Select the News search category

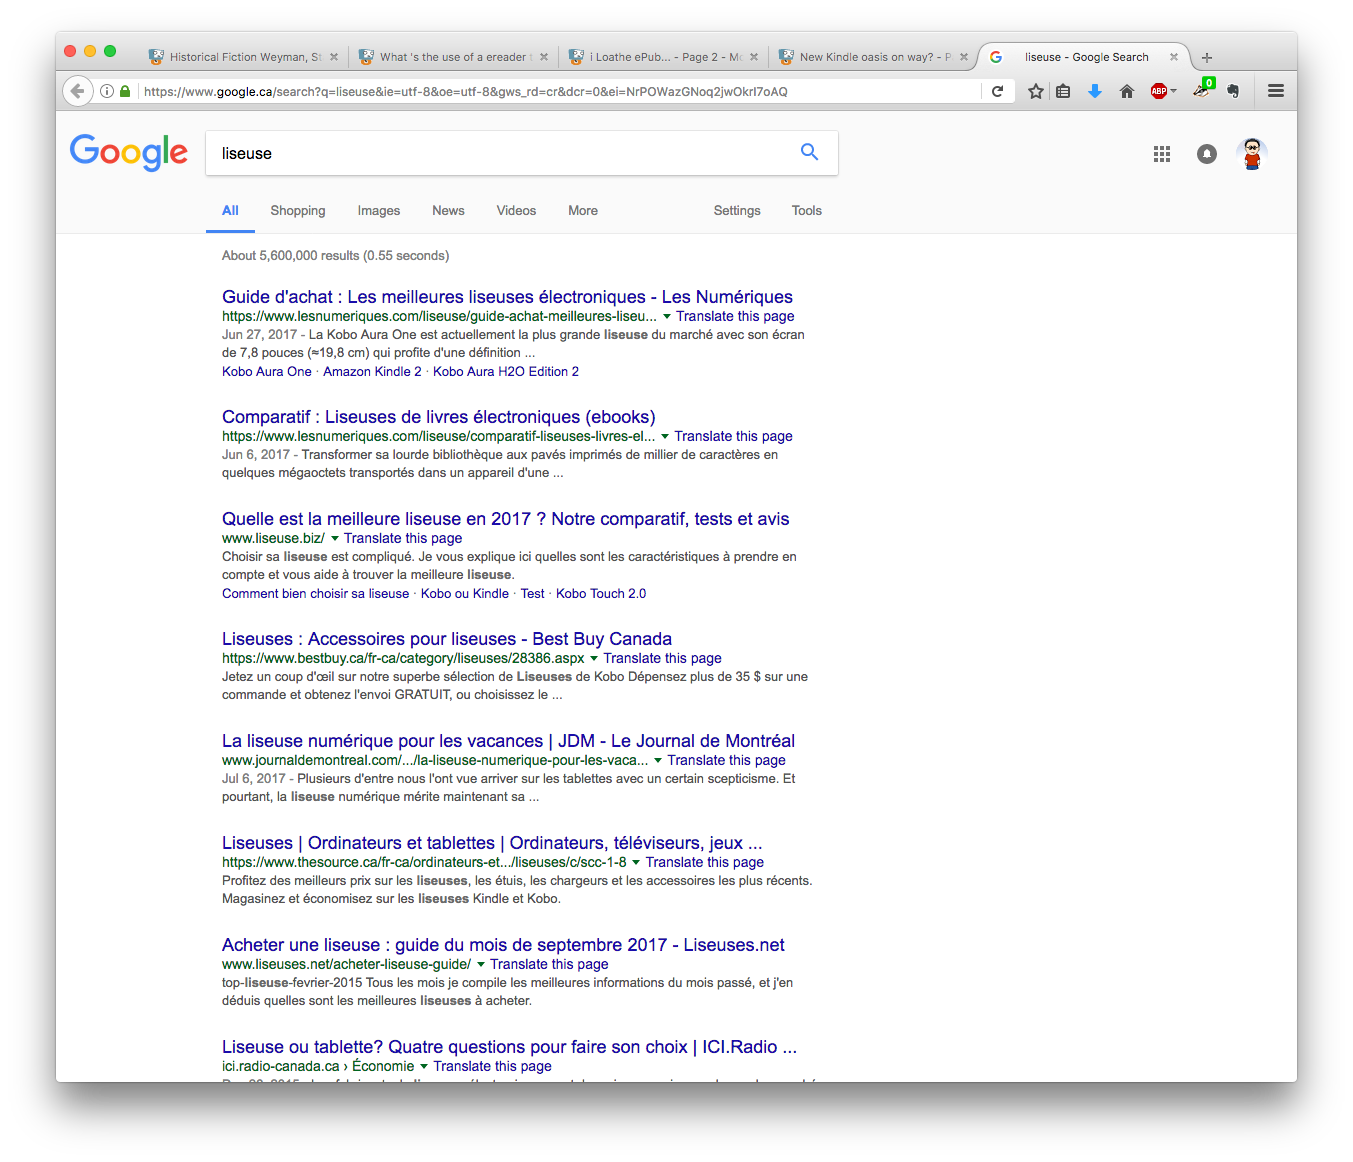[448, 211]
